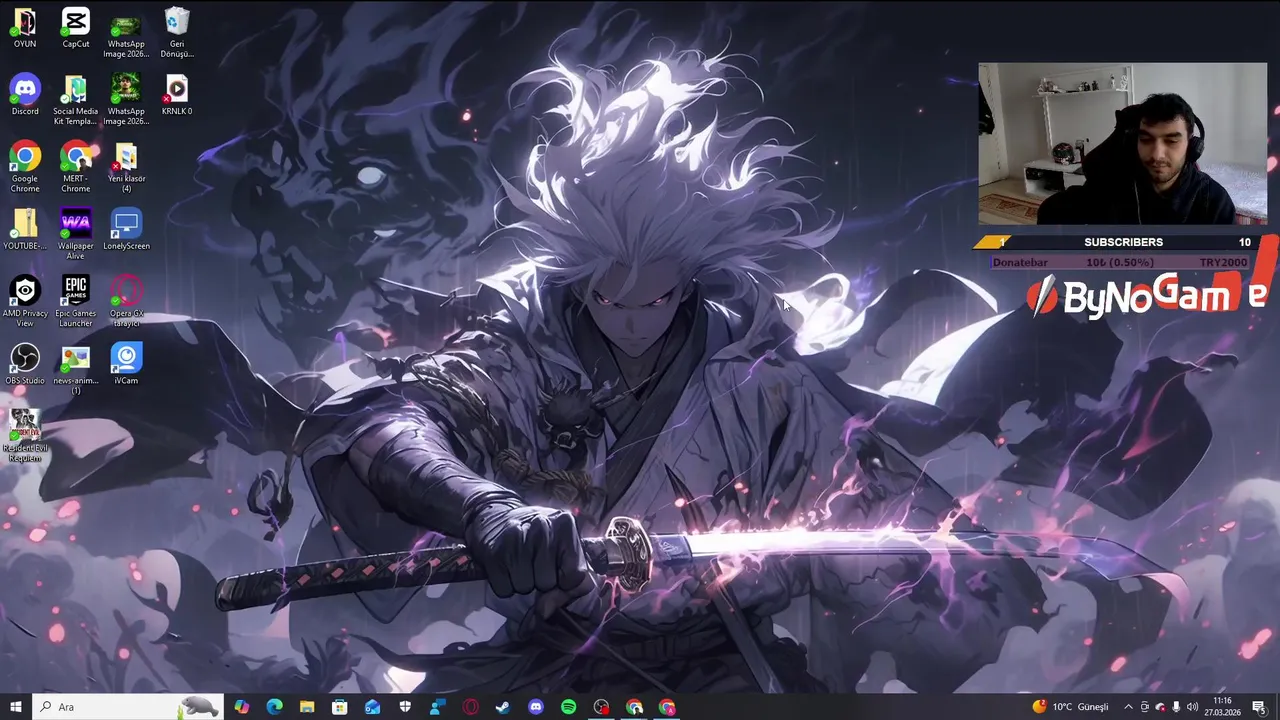Screen dimensions: 1280x720
Task: Launch Wallpaper Alive from desktop
Action: pos(76,234)
